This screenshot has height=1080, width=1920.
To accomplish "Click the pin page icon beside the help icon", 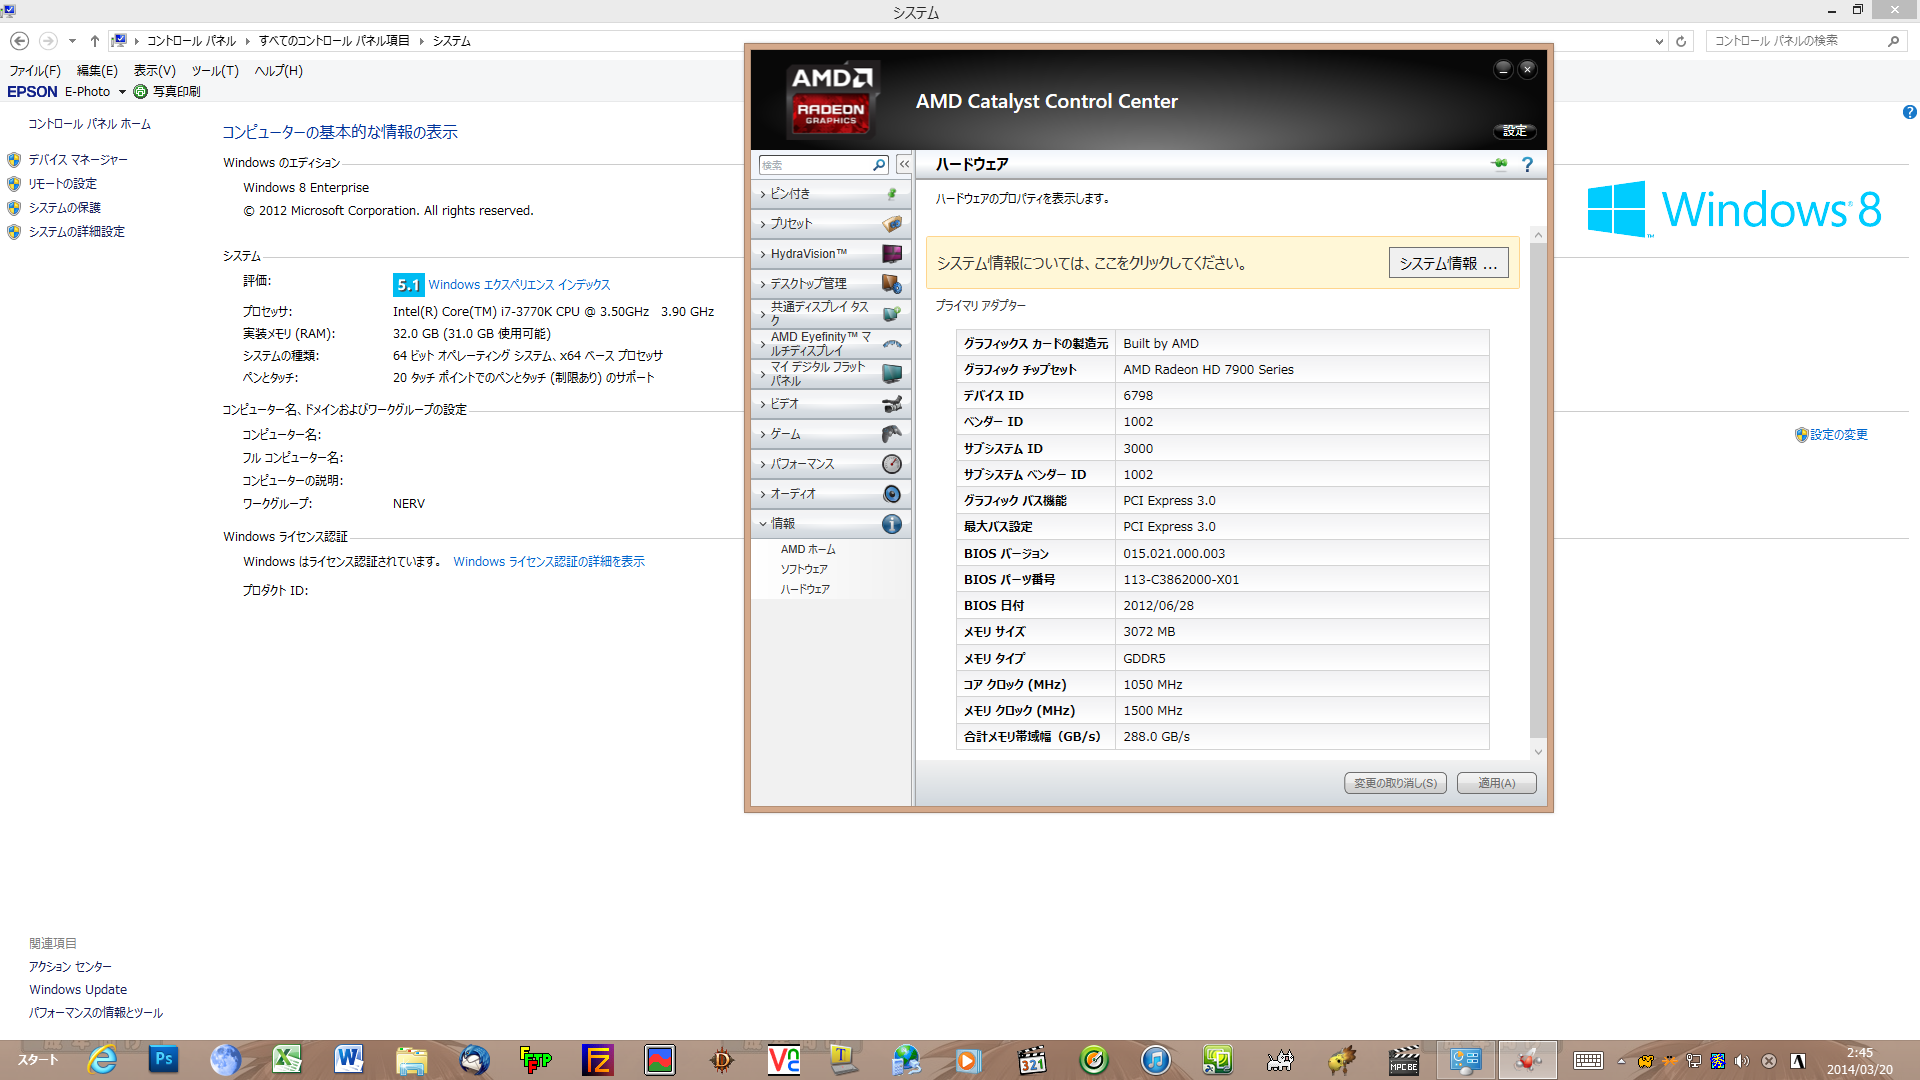I will [1498, 164].
